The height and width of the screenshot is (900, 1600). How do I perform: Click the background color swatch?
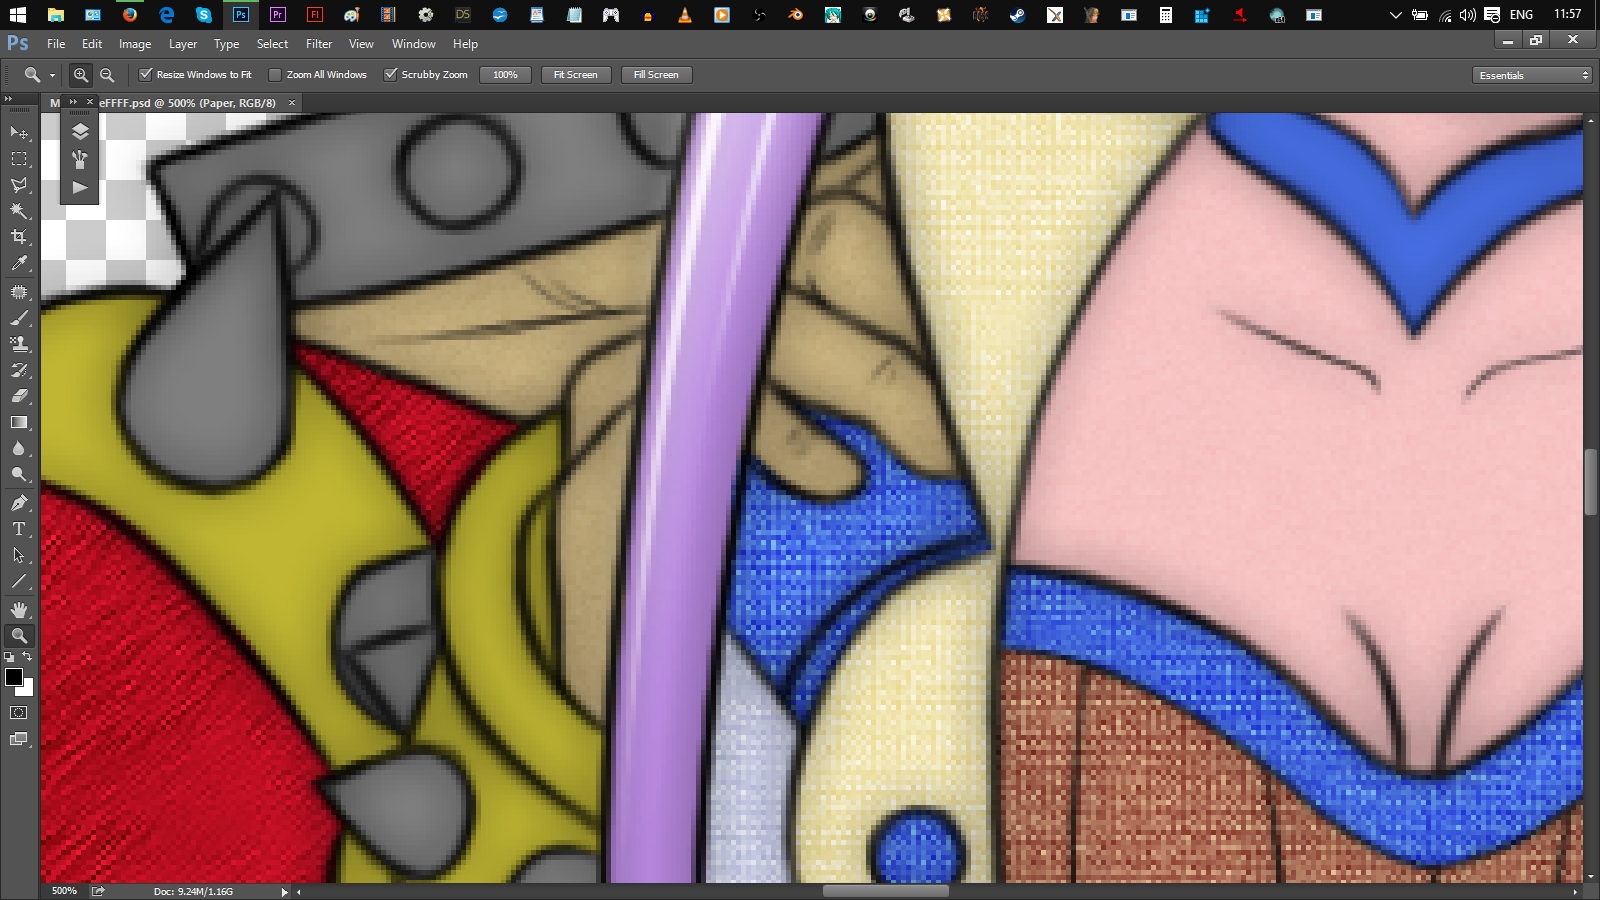coord(28,690)
